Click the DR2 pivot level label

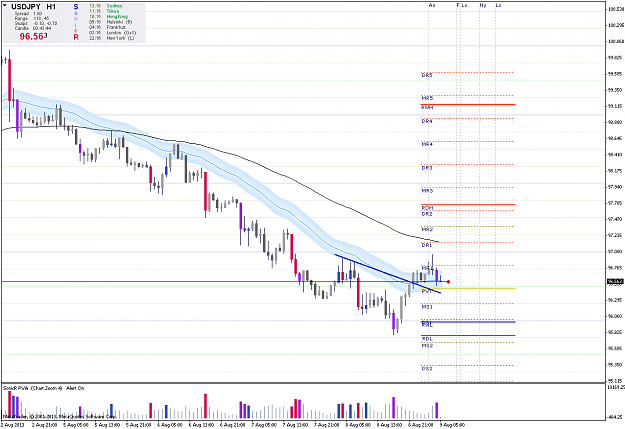[x=426, y=214]
